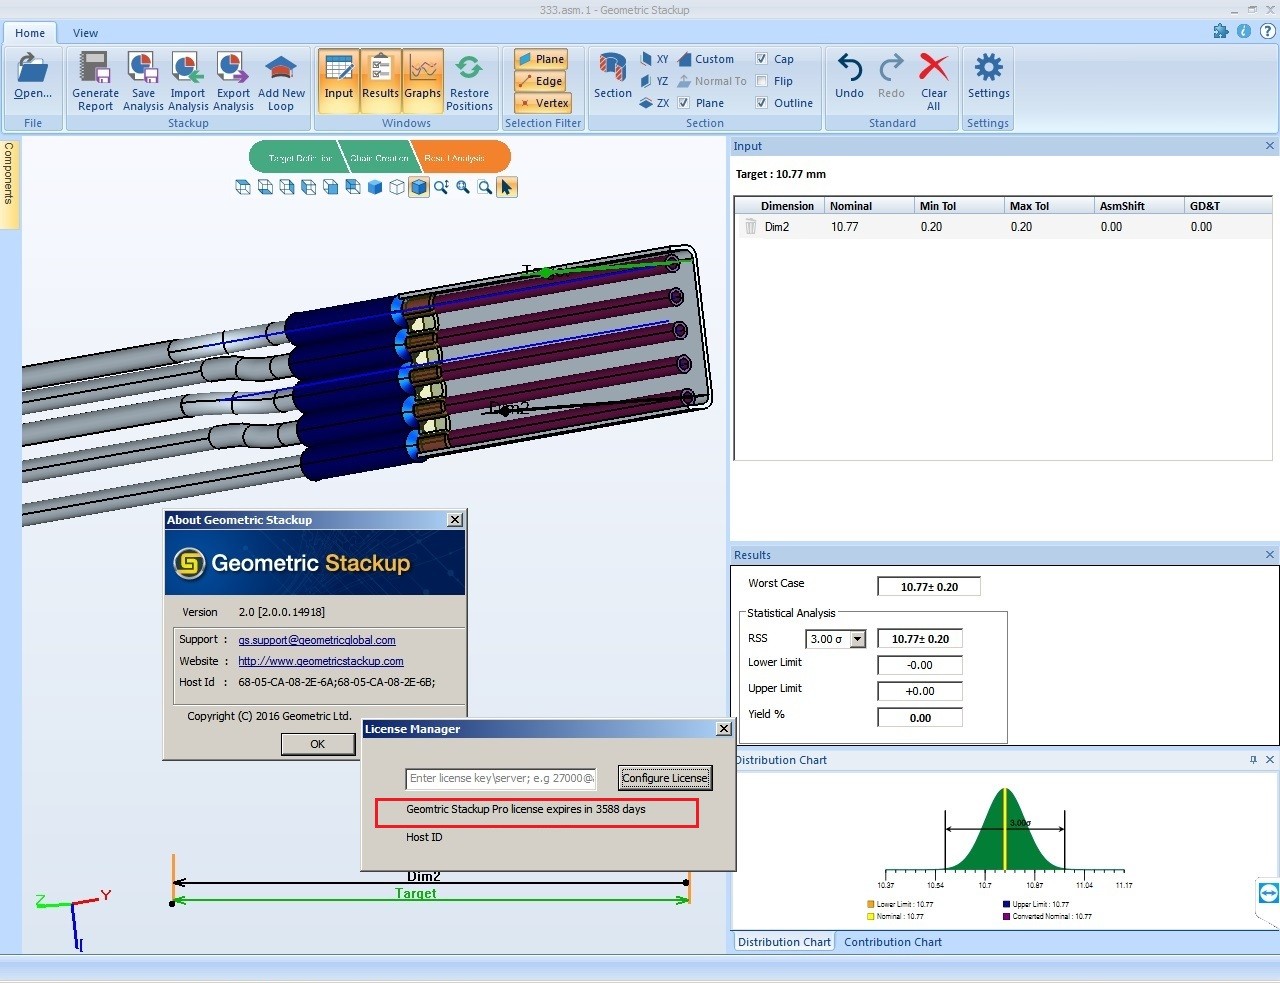1280x983 pixels.
Task: Click OK in About dialog
Action: pyautogui.click(x=318, y=744)
